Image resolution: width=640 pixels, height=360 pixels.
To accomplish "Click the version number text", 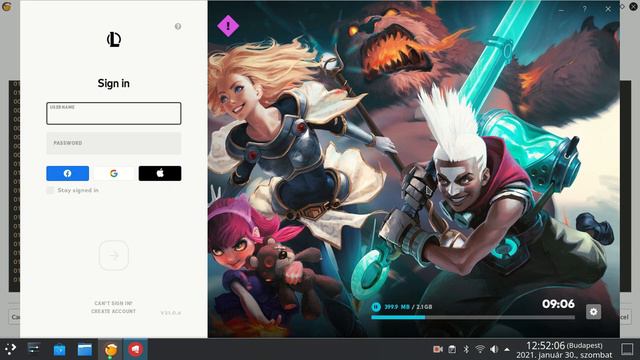I will pos(171,313).
